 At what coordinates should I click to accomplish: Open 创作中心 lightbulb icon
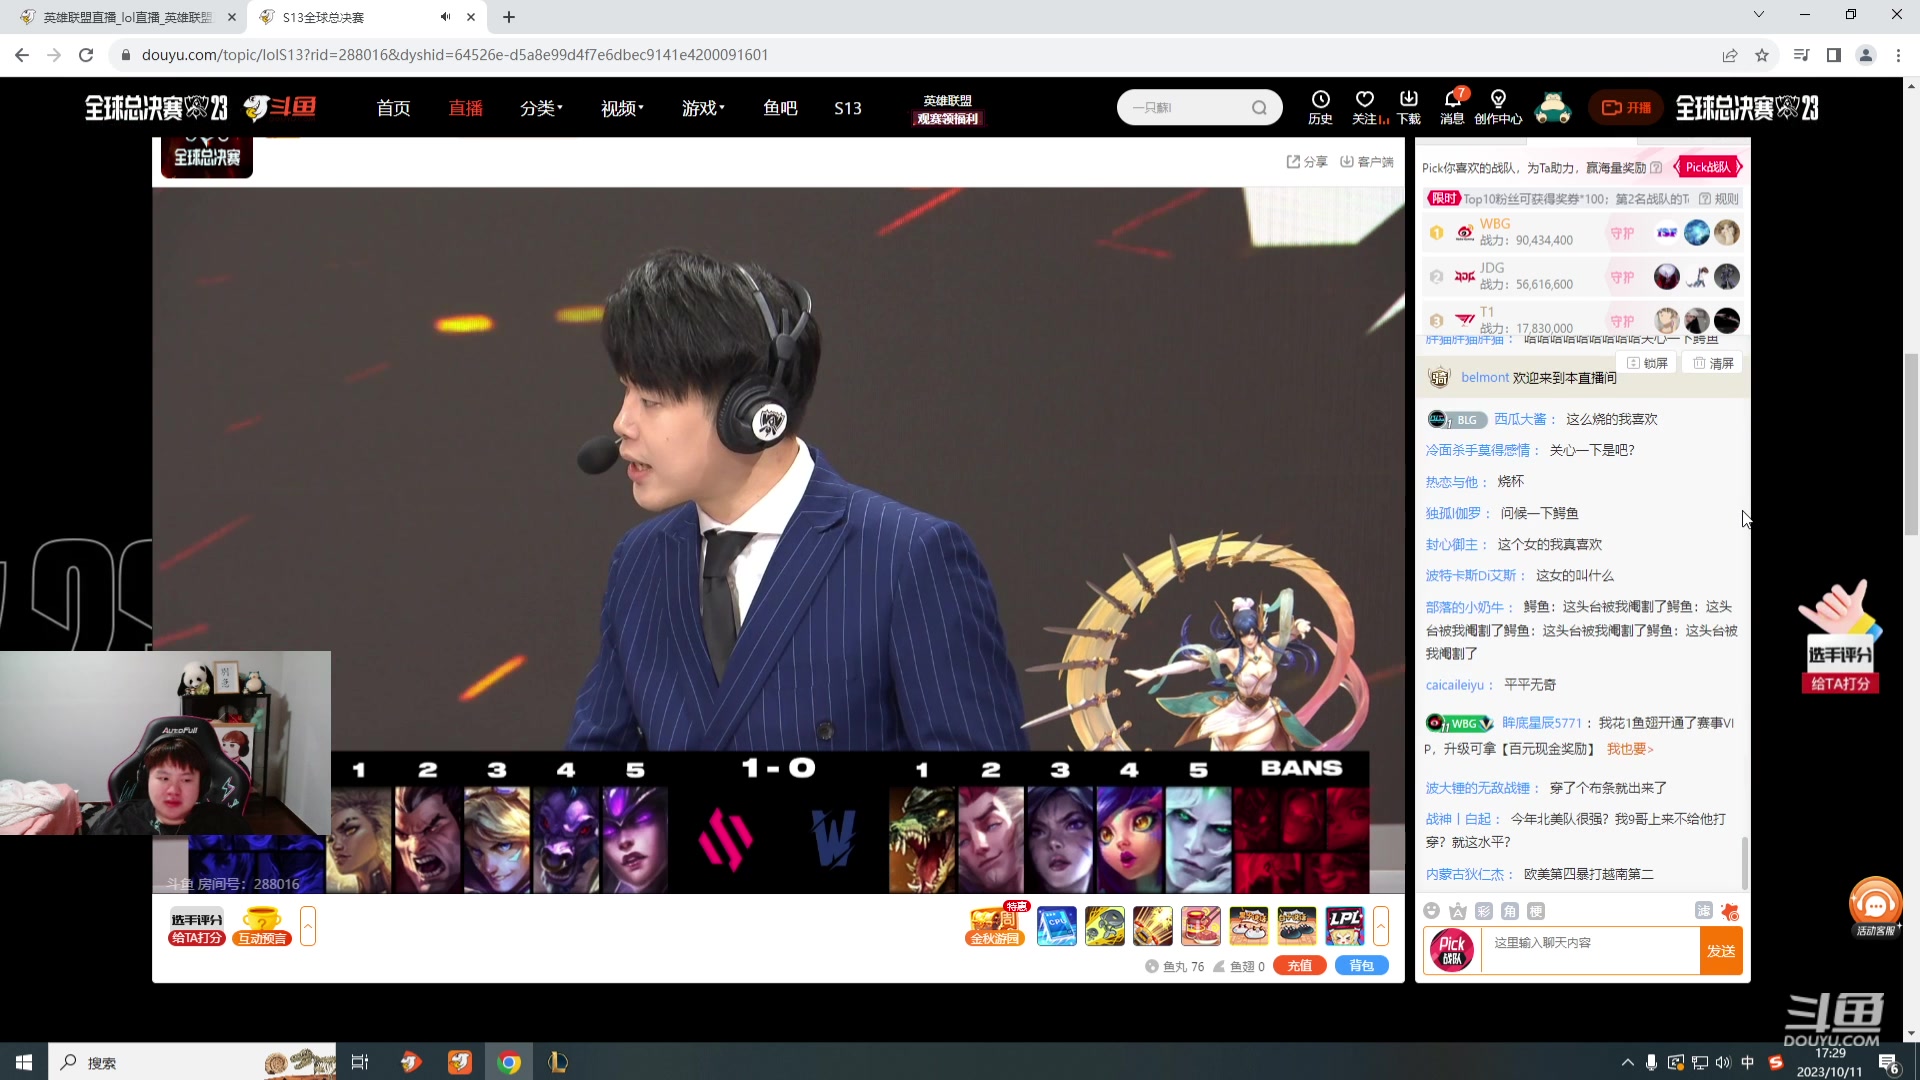pyautogui.click(x=1498, y=107)
